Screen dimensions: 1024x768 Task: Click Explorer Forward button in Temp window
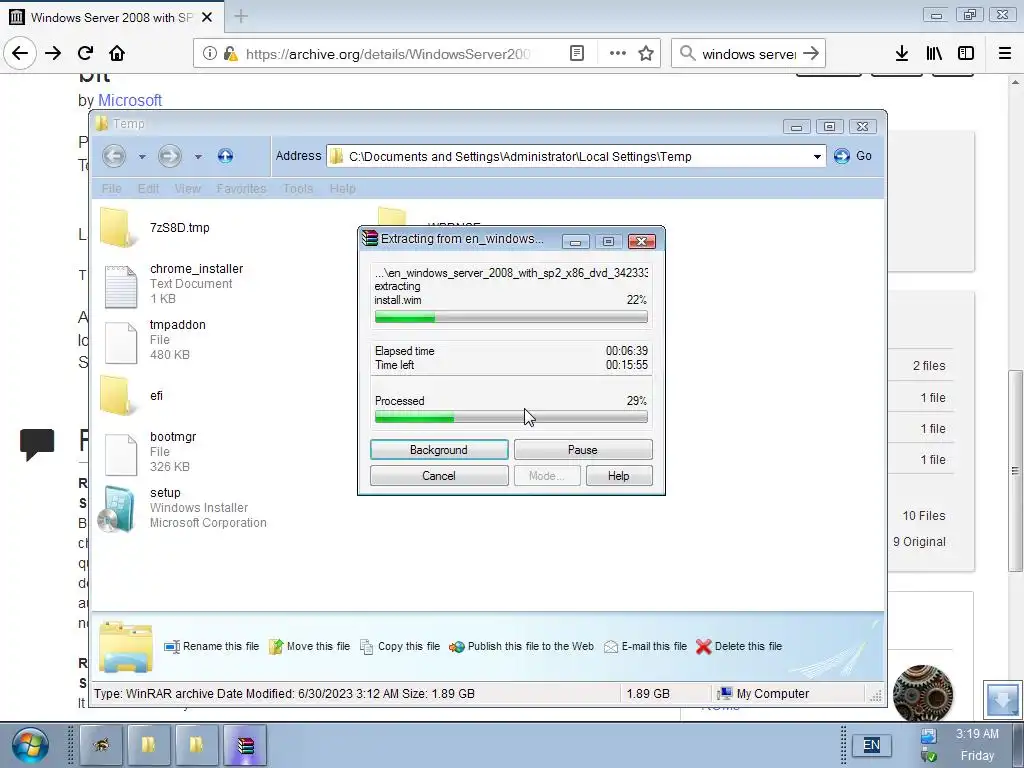coord(170,156)
